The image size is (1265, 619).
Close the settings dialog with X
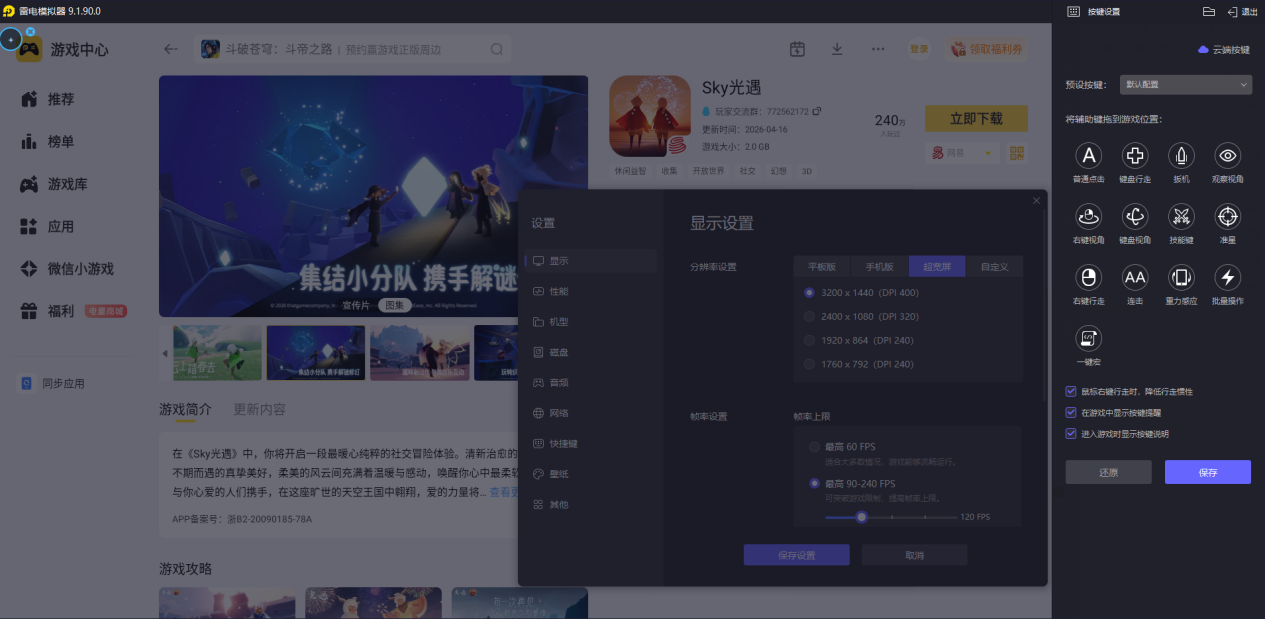(1036, 201)
